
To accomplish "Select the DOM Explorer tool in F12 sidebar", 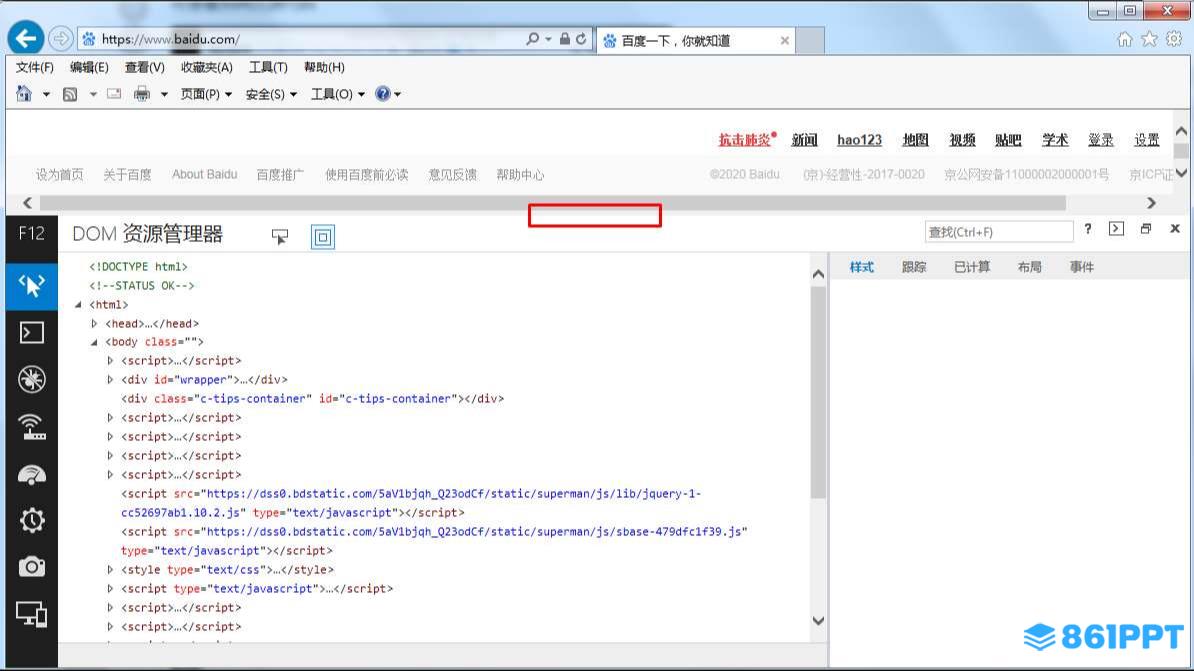I will [x=31, y=286].
